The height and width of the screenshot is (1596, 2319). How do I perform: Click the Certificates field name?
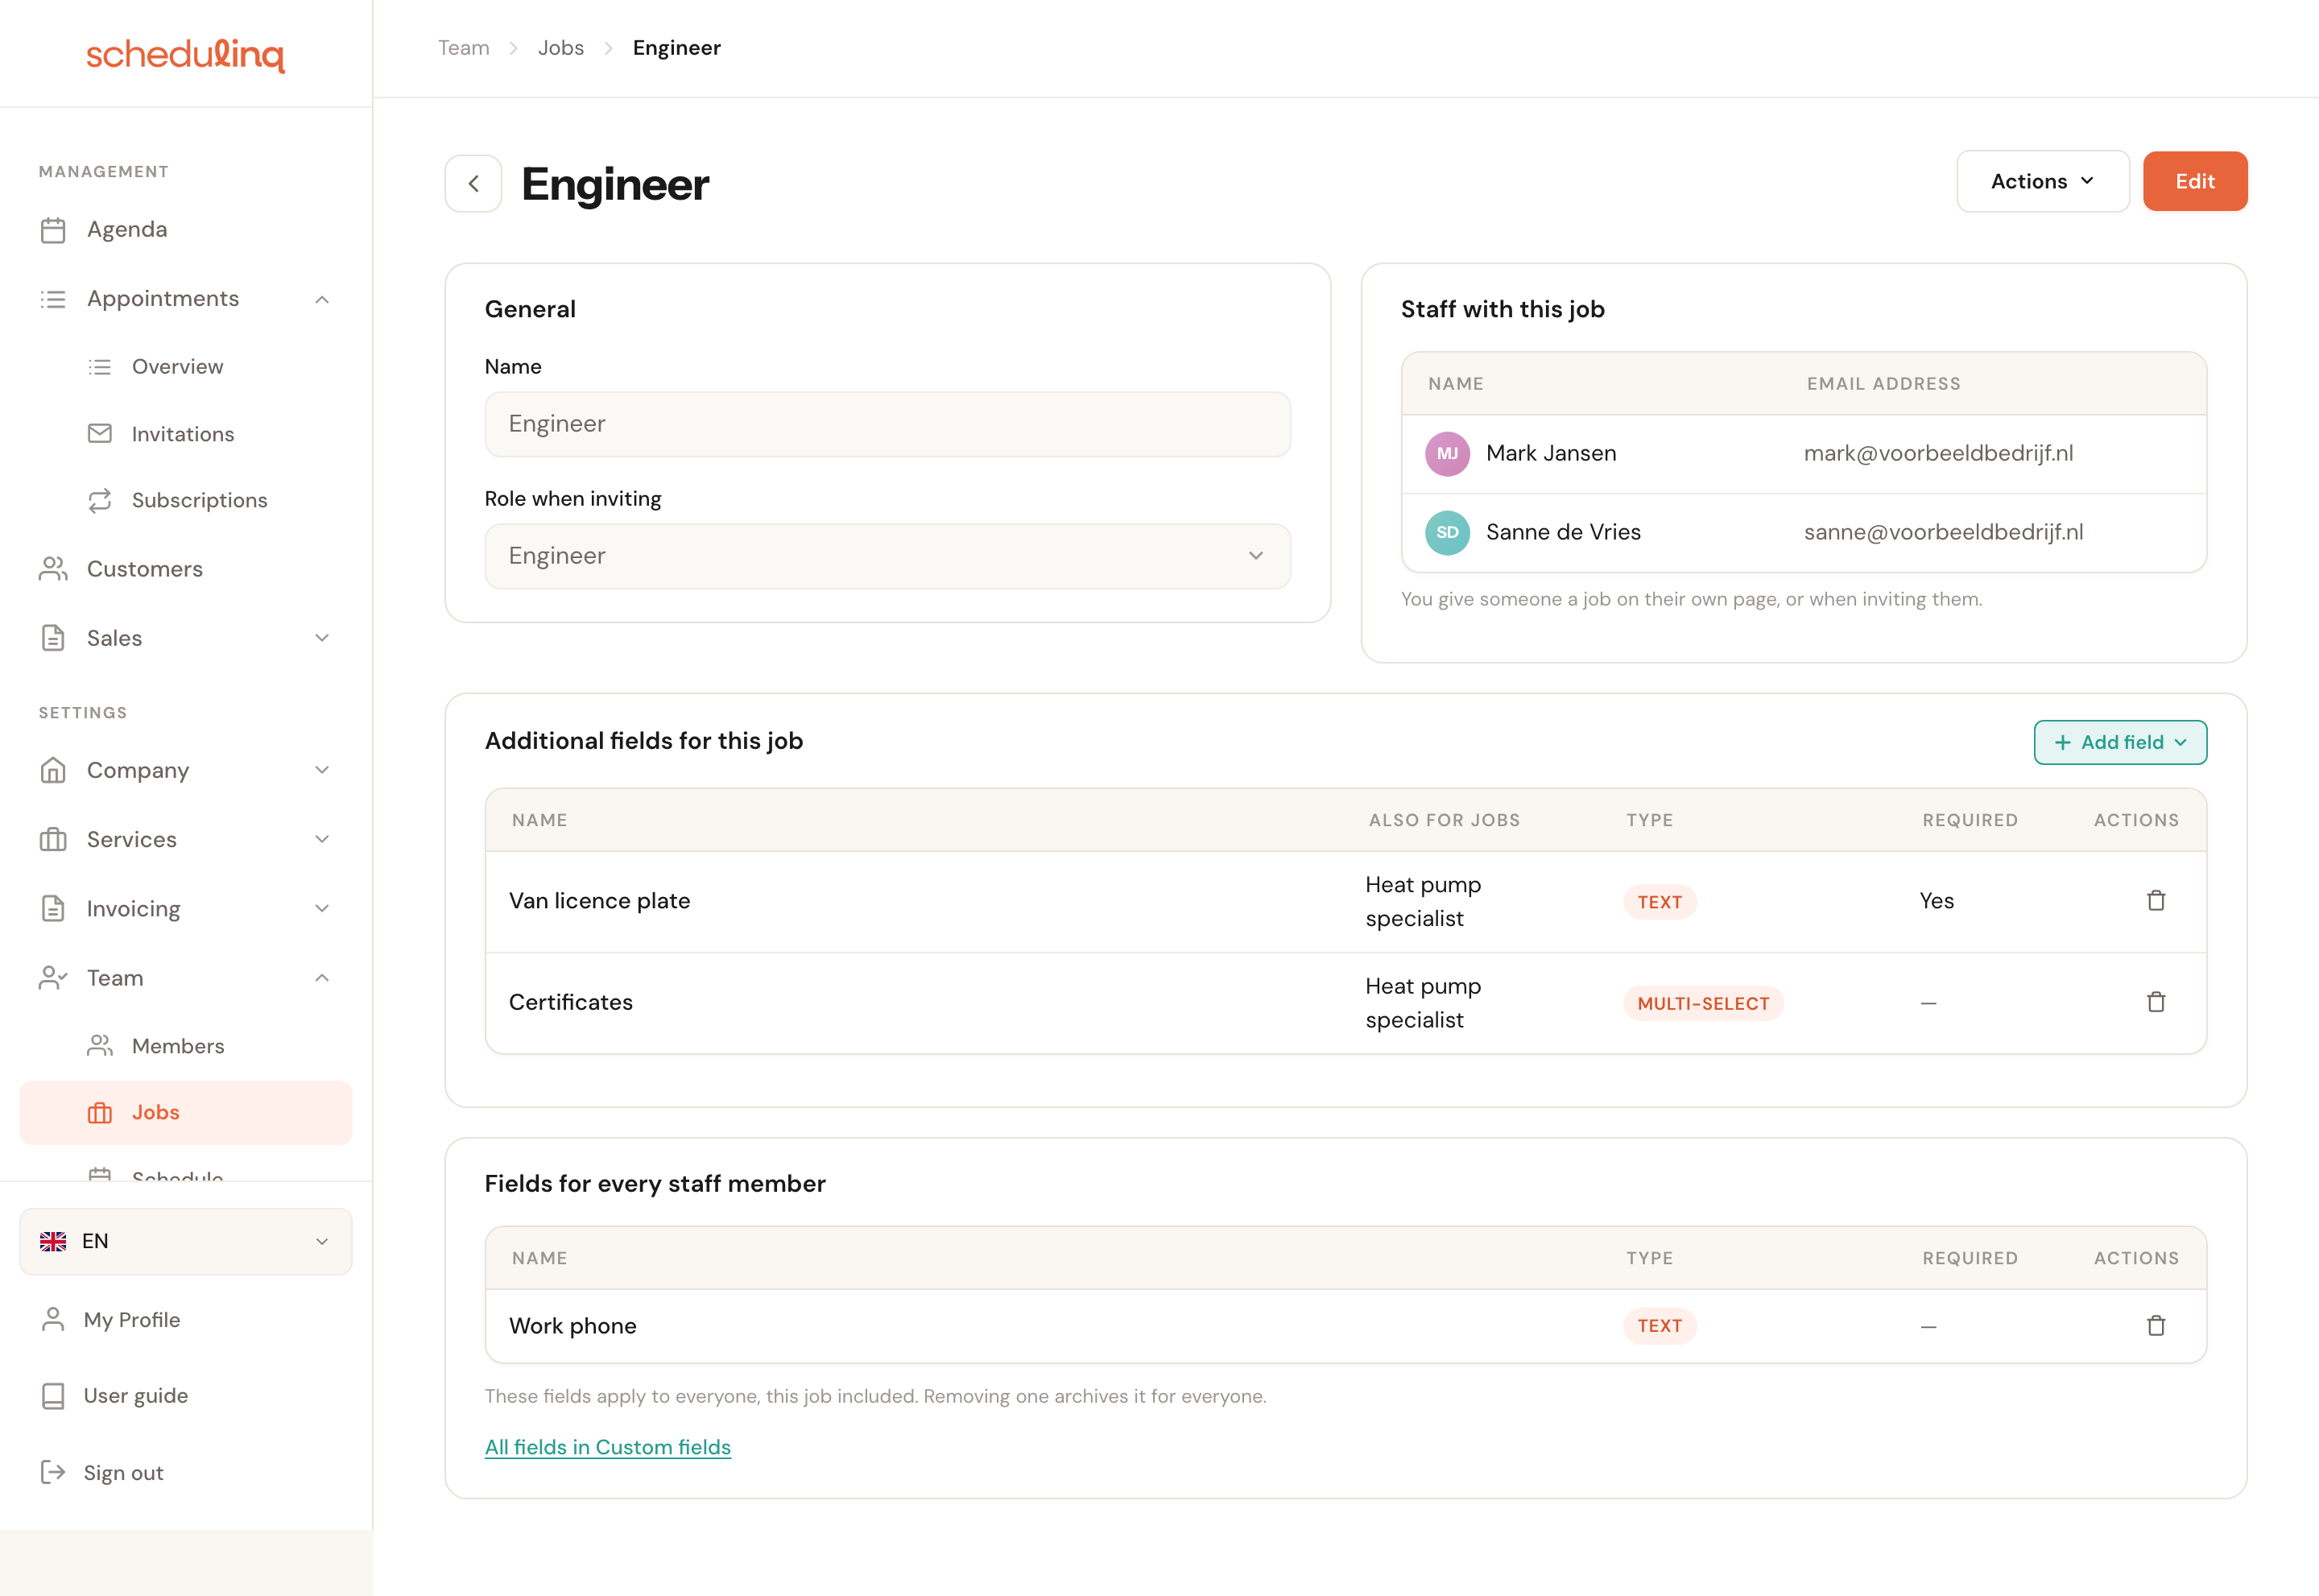(571, 1002)
